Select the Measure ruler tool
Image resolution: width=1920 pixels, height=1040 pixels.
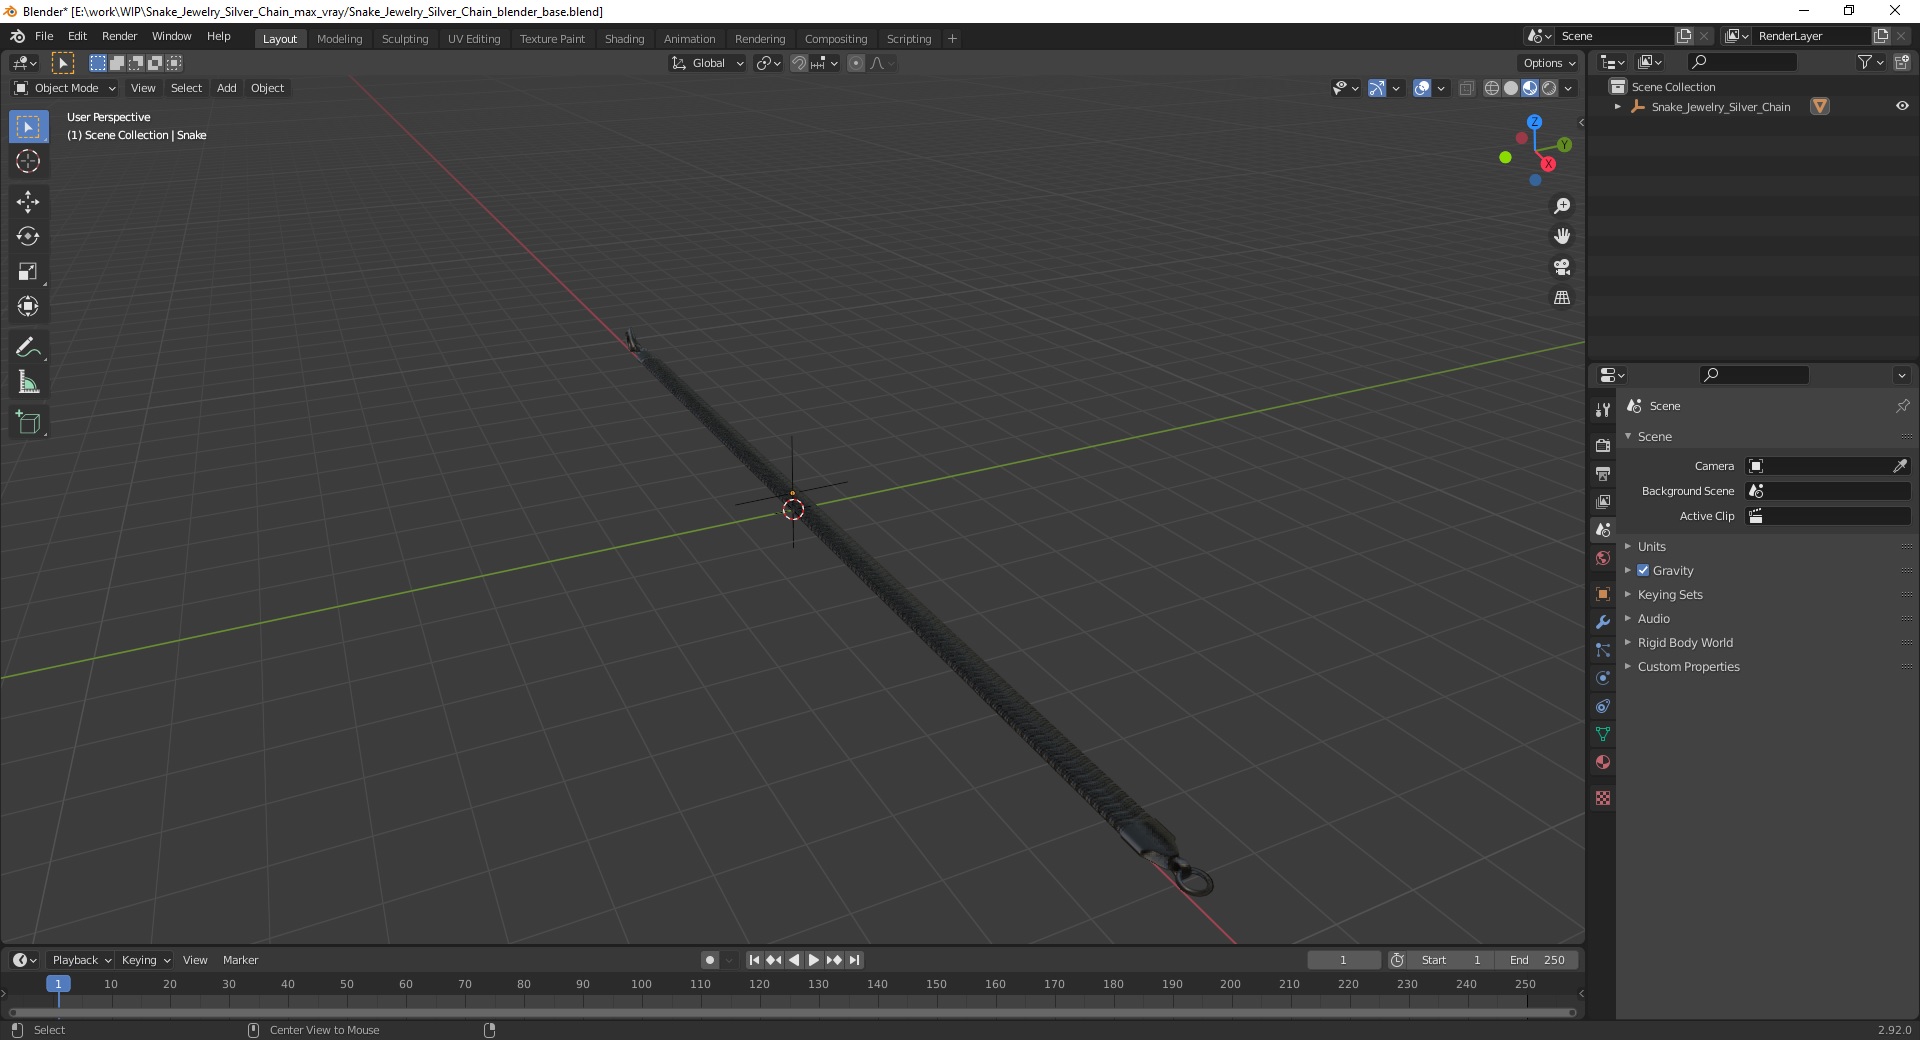pyautogui.click(x=28, y=383)
